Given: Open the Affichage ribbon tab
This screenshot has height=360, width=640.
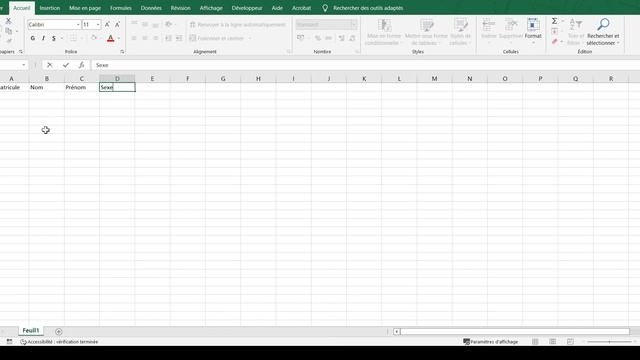Looking at the screenshot, I should coord(211,8).
